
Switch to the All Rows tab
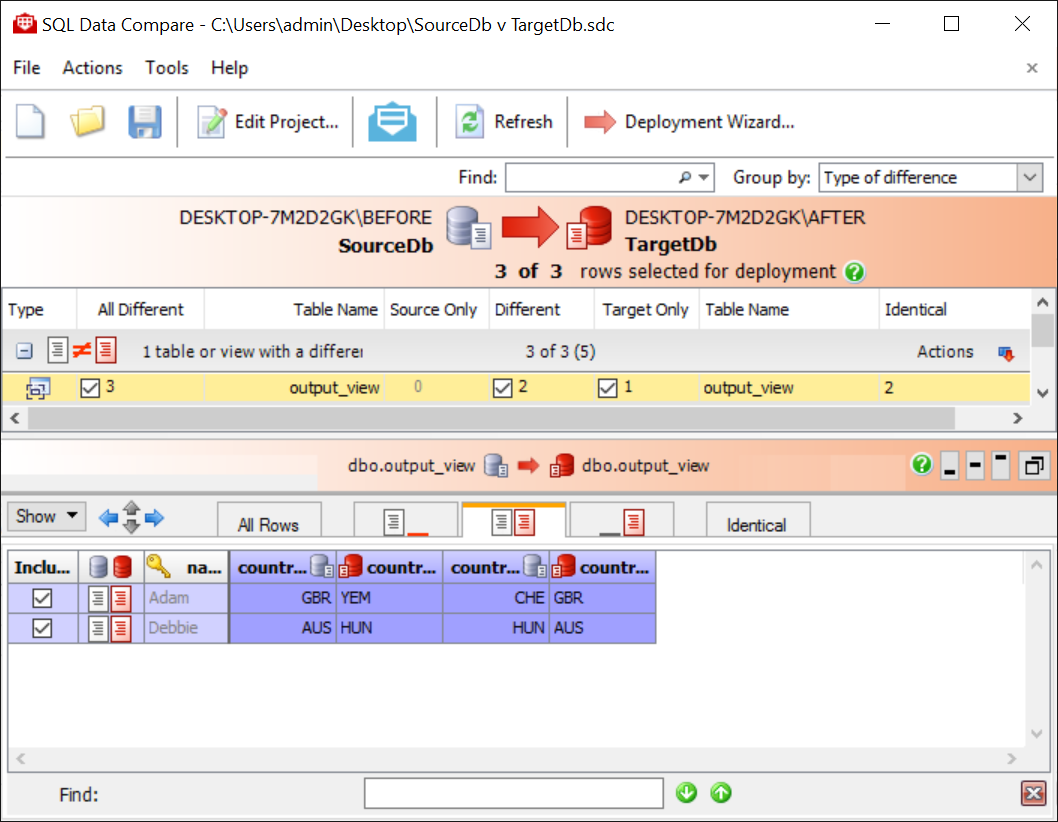pos(269,521)
